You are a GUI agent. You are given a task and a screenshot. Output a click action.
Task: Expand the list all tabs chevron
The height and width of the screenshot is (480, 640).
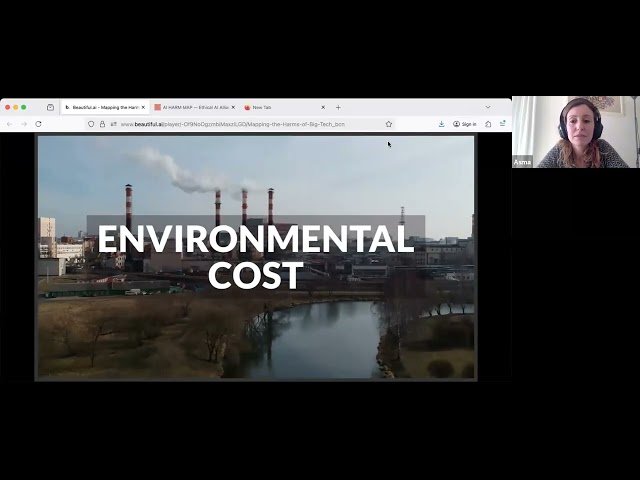coord(488,107)
